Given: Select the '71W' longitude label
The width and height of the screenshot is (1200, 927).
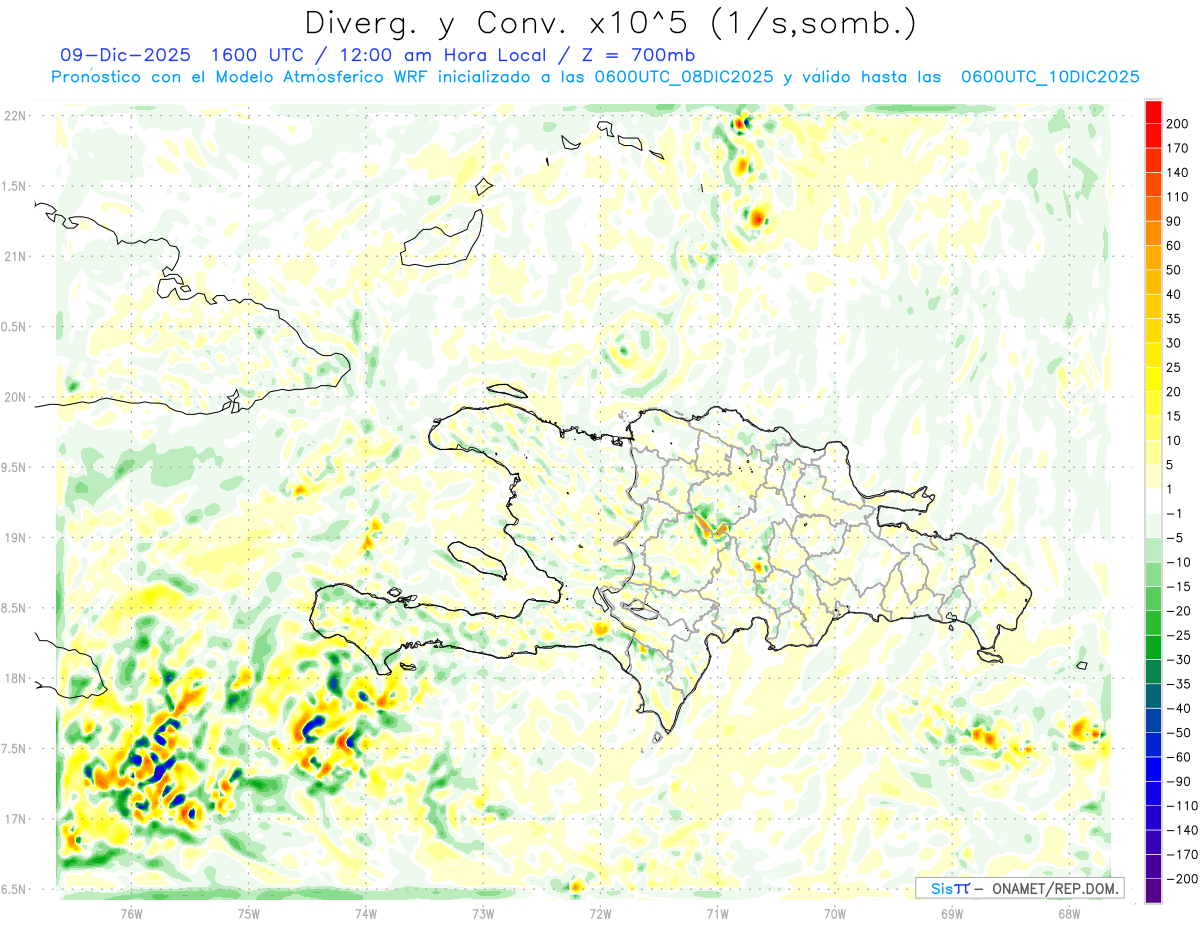Looking at the screenshot, I should point(717,913).
